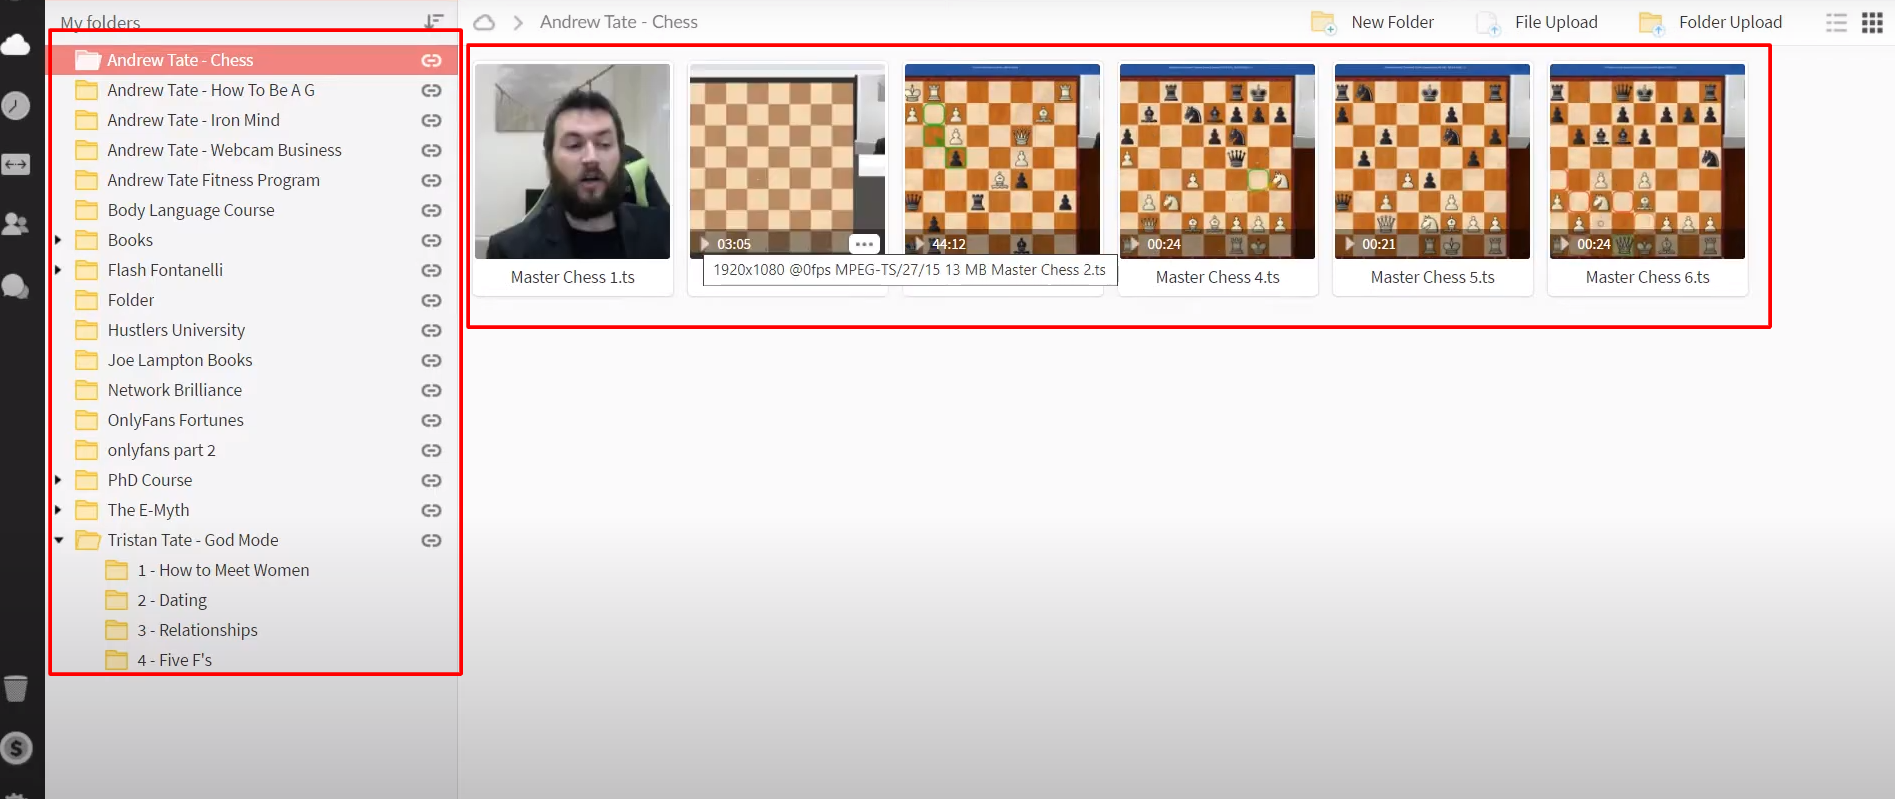
Task: Click link icon for OnlyFans Fortunes
Action: click(431, 420)
